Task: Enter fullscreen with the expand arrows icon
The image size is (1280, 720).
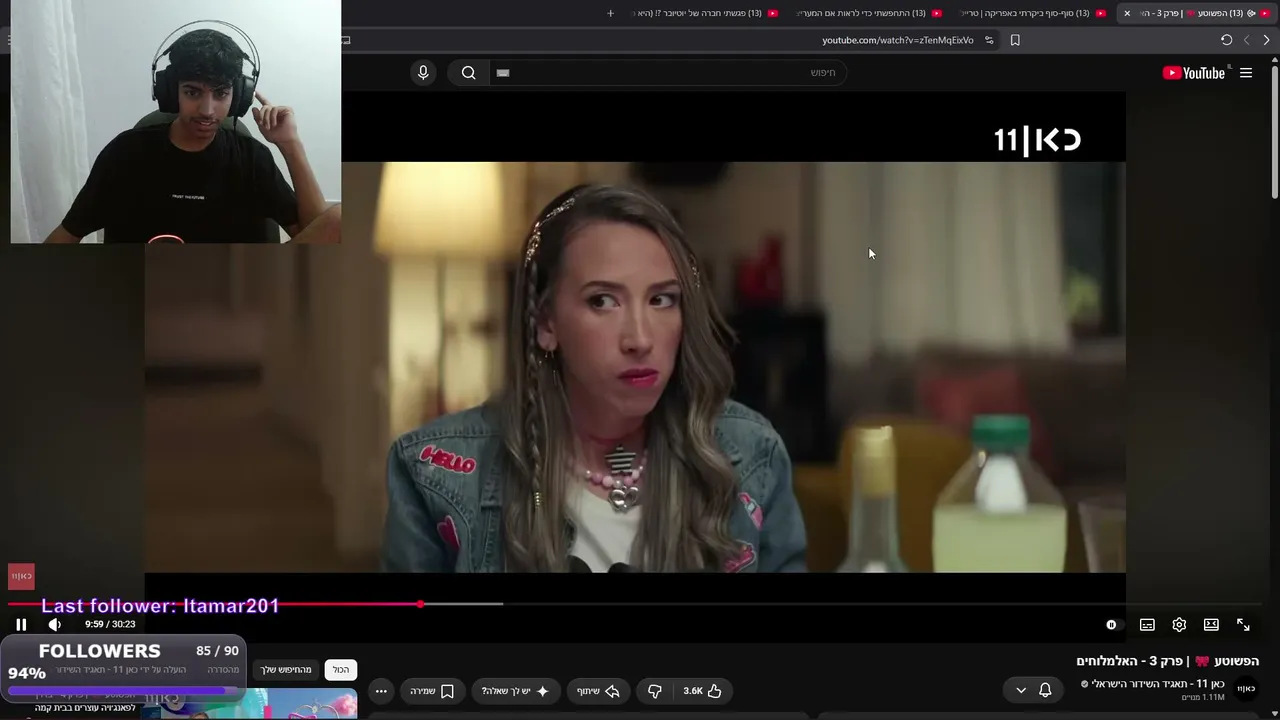Action: point(1243,624)
